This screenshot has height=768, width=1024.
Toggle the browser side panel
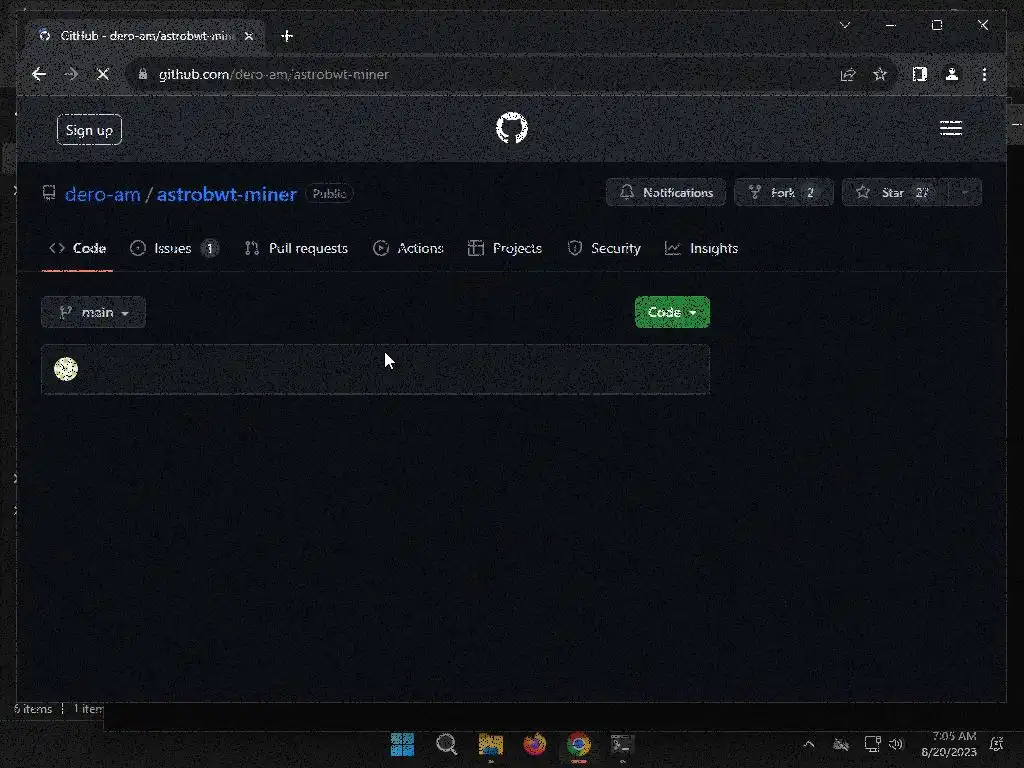coord(920,74)
